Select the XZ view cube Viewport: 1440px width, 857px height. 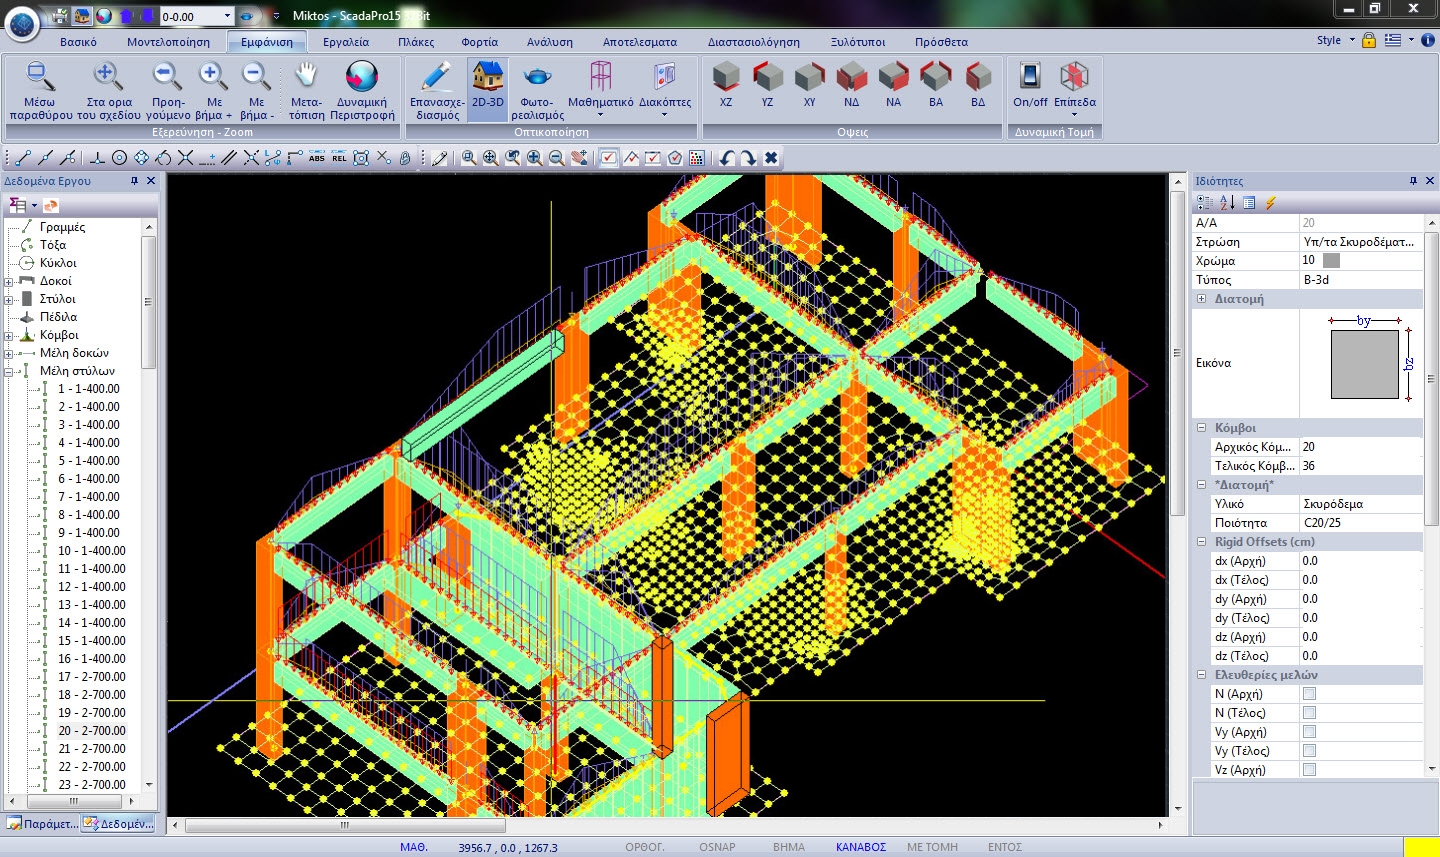coord(726,77)
